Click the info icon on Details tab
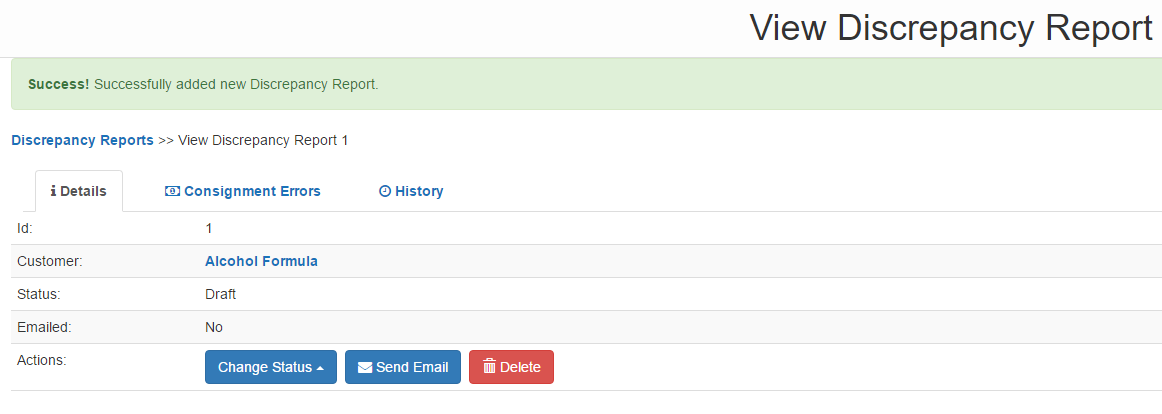The image size is (1162, 414). coord(53,191)
